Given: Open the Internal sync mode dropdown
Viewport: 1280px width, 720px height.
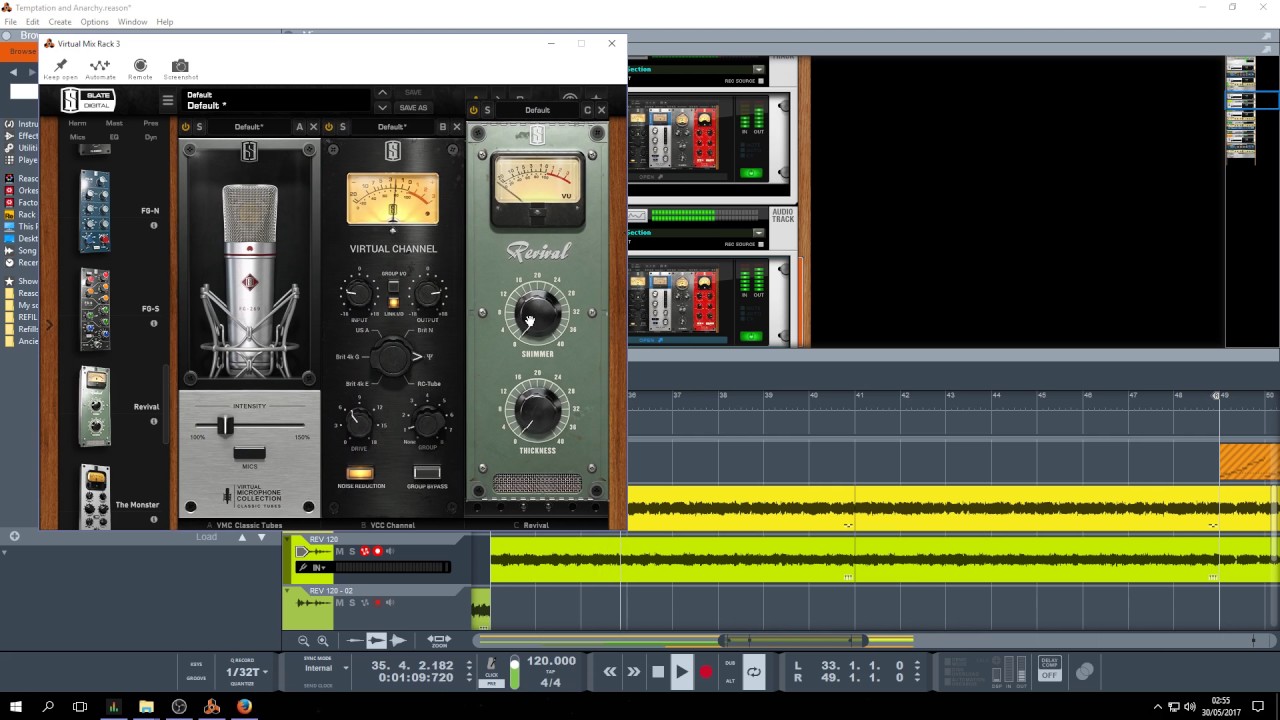Looking at the screenshot, I should tap(327, 668).
